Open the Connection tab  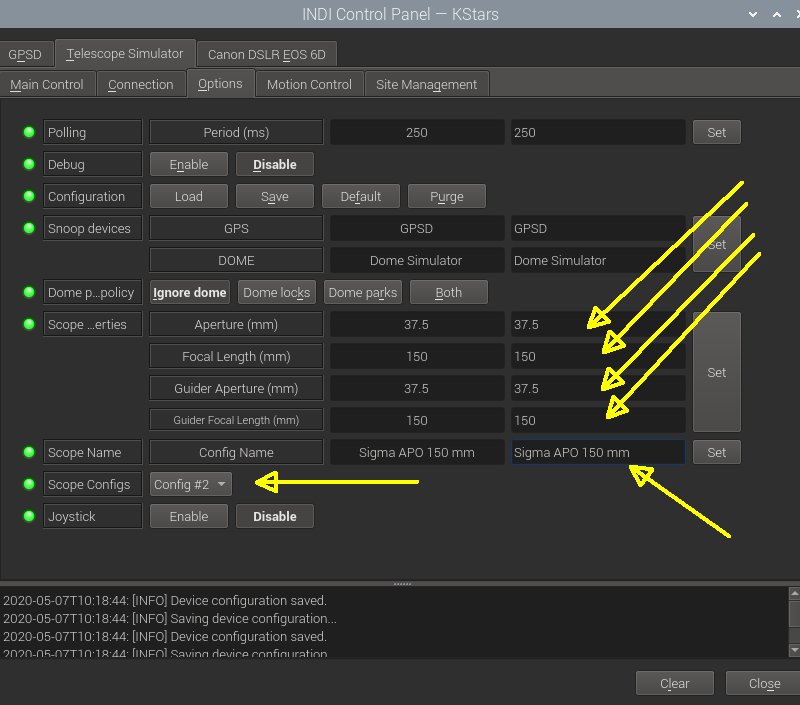coord(141,84)
